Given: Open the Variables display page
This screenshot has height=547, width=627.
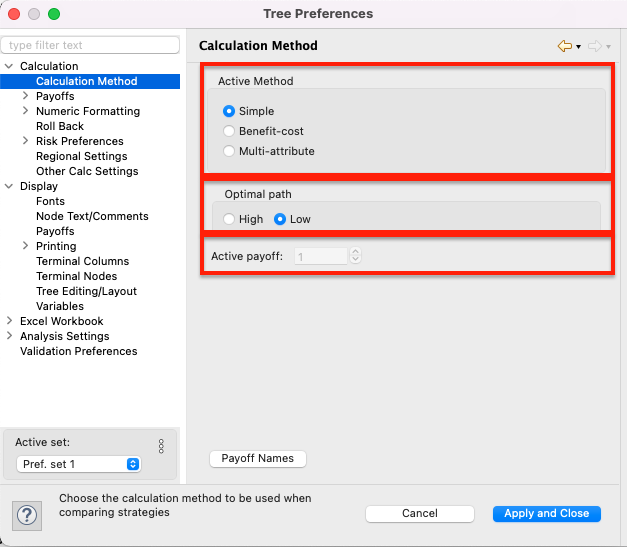Looking at the screenshot, I should tap(60, 306).
